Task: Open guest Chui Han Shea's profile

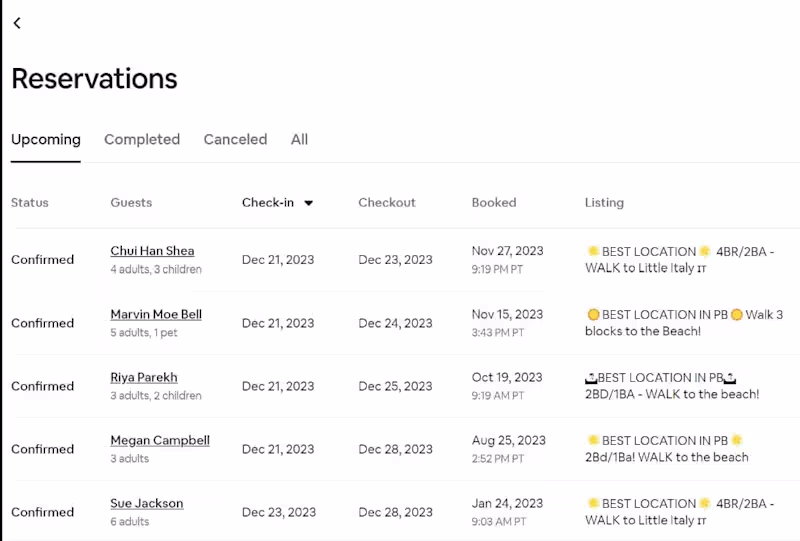Action: 152,251
